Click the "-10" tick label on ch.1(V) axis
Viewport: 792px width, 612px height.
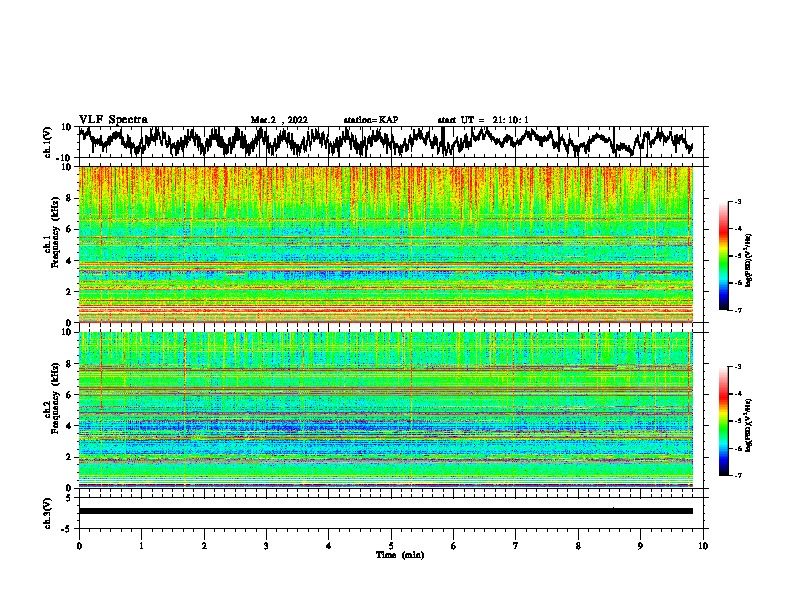(65, 158)
